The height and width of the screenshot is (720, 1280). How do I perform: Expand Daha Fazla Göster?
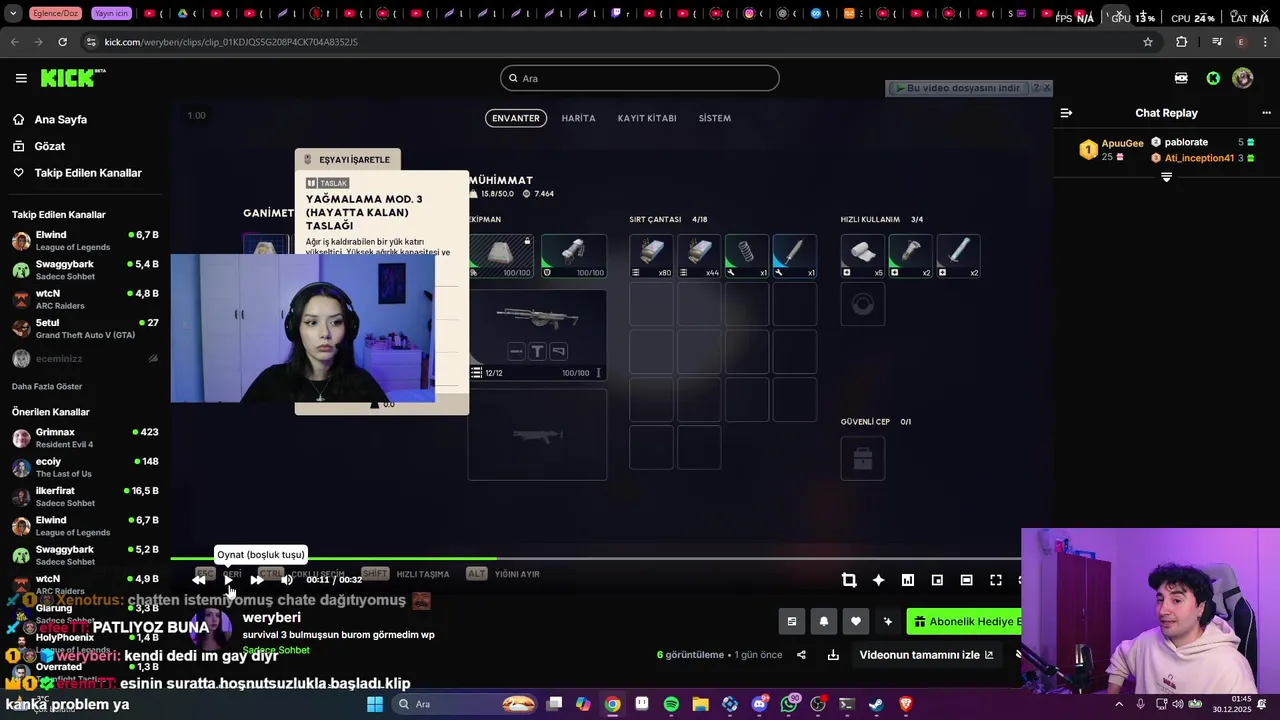coord(47,386)
